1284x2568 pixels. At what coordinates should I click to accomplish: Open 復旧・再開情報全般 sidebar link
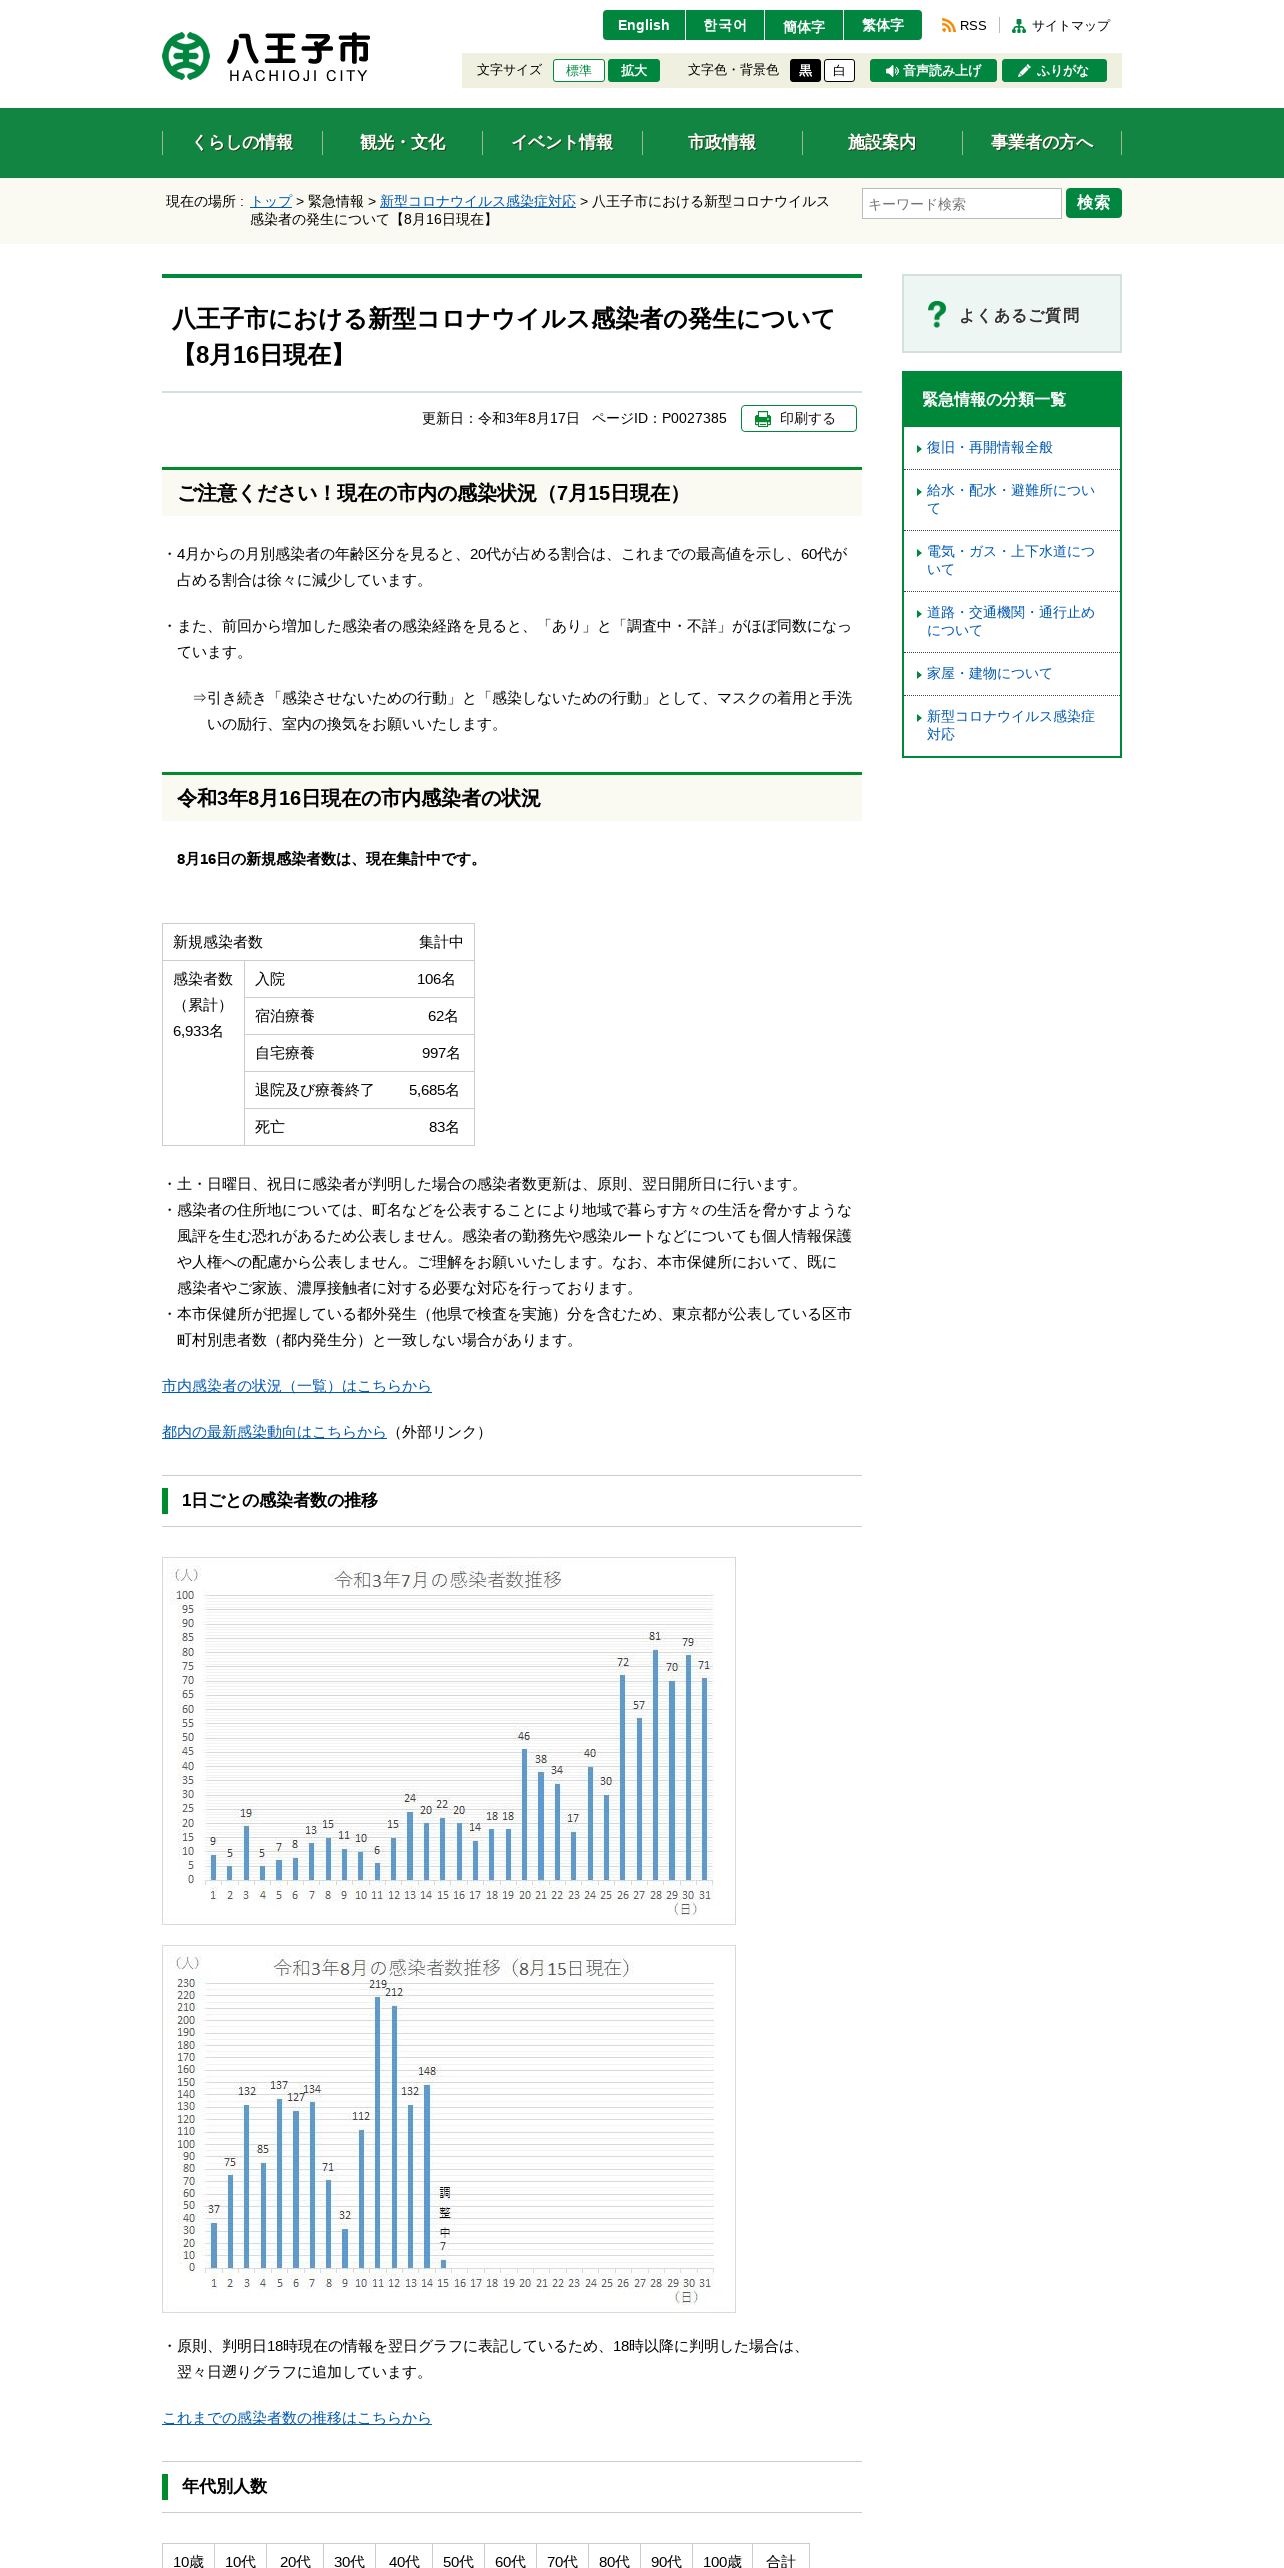[989, 447]
